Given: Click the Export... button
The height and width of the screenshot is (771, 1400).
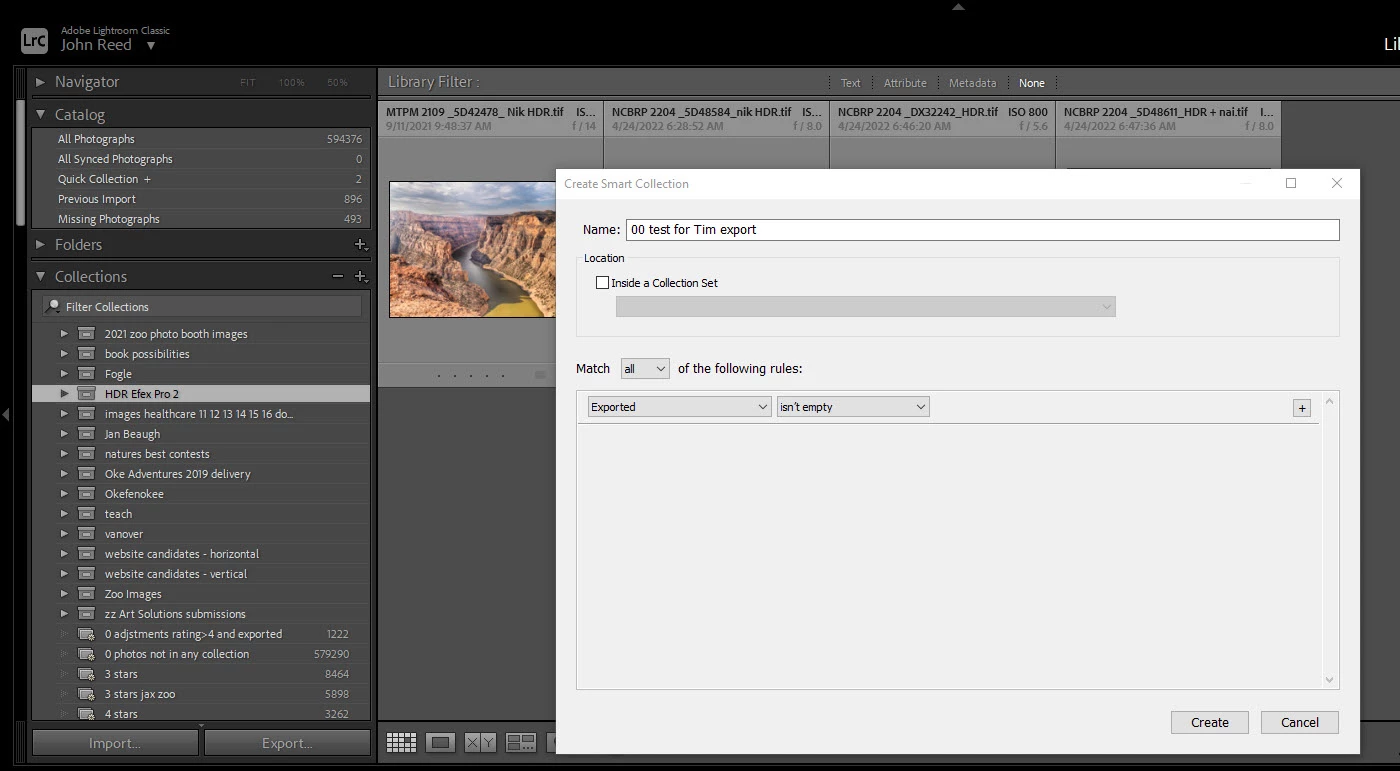Looking at the screenshot, I should 287,743.
